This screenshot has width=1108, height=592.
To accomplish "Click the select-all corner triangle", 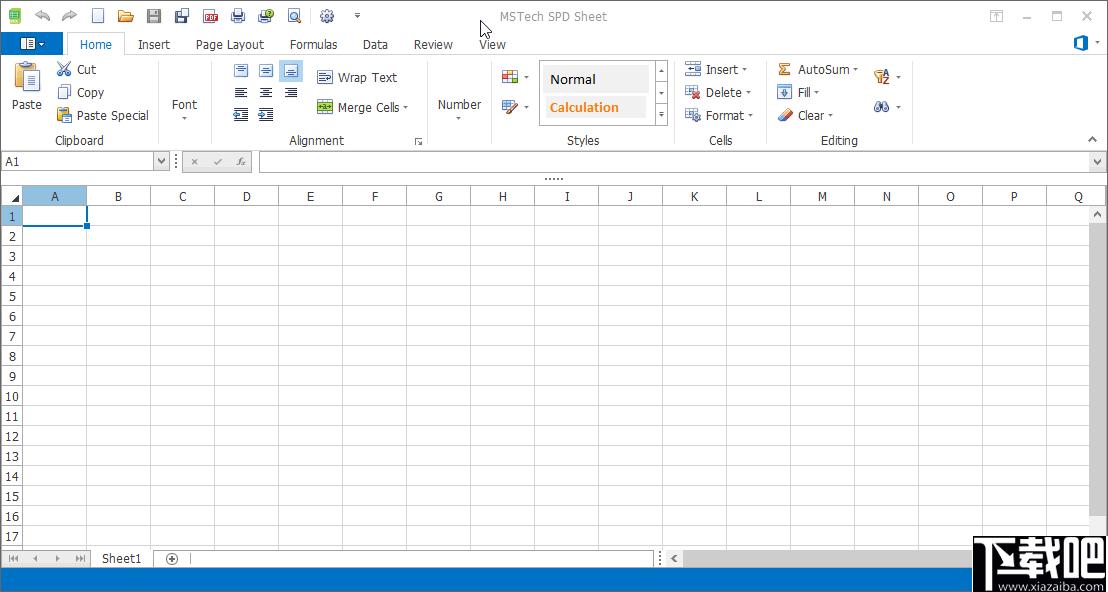I will click(x=11, y=196).
